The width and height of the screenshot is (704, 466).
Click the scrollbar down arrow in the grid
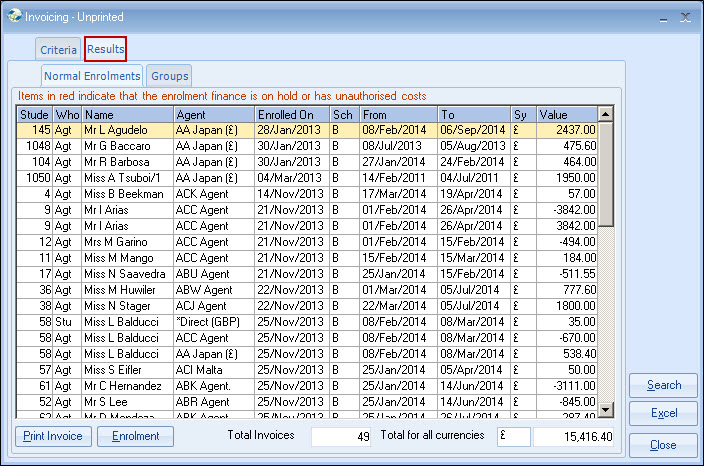coord(606,410)
